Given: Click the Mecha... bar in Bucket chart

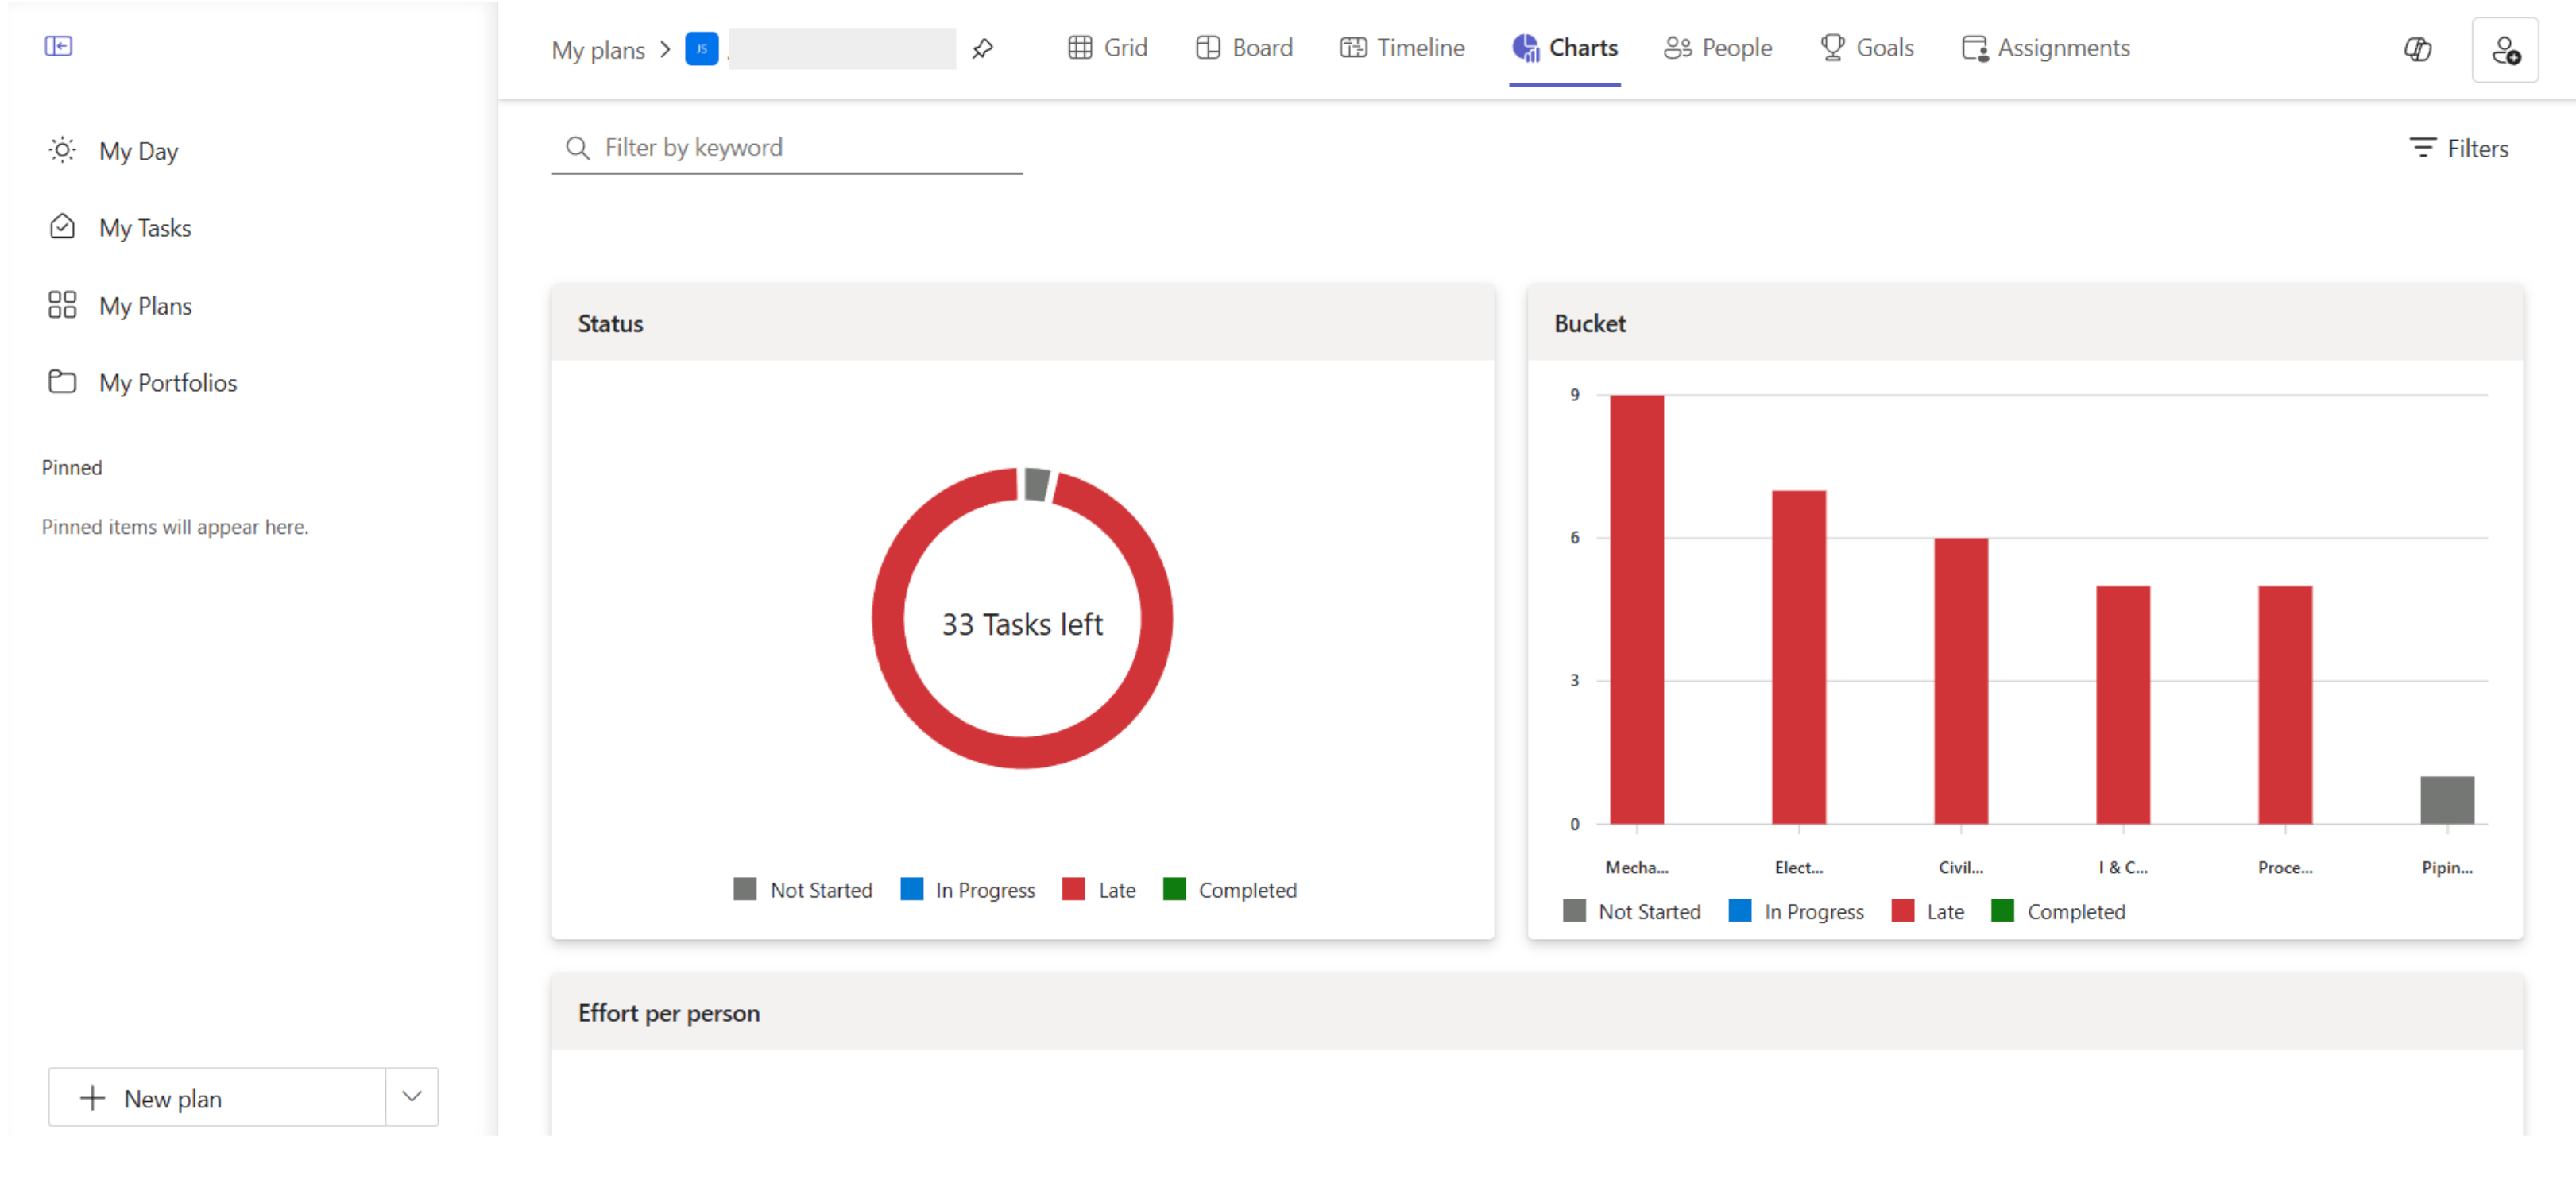Looking at the screenshot, I should 1636,609.
